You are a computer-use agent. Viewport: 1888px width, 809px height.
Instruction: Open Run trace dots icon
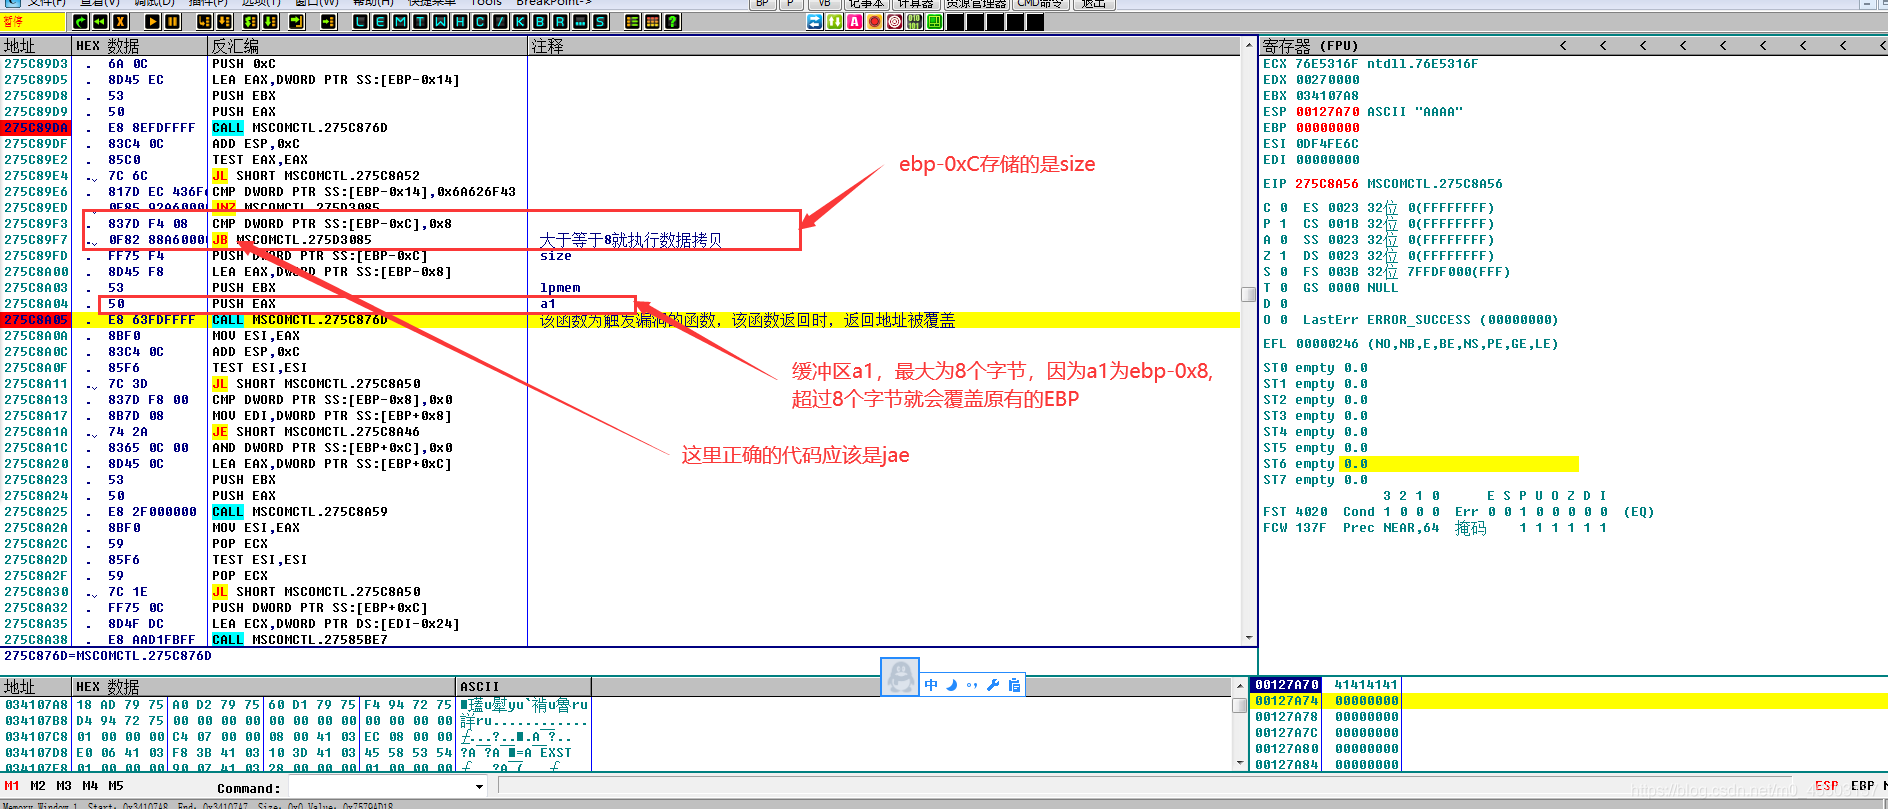point(580,22)
